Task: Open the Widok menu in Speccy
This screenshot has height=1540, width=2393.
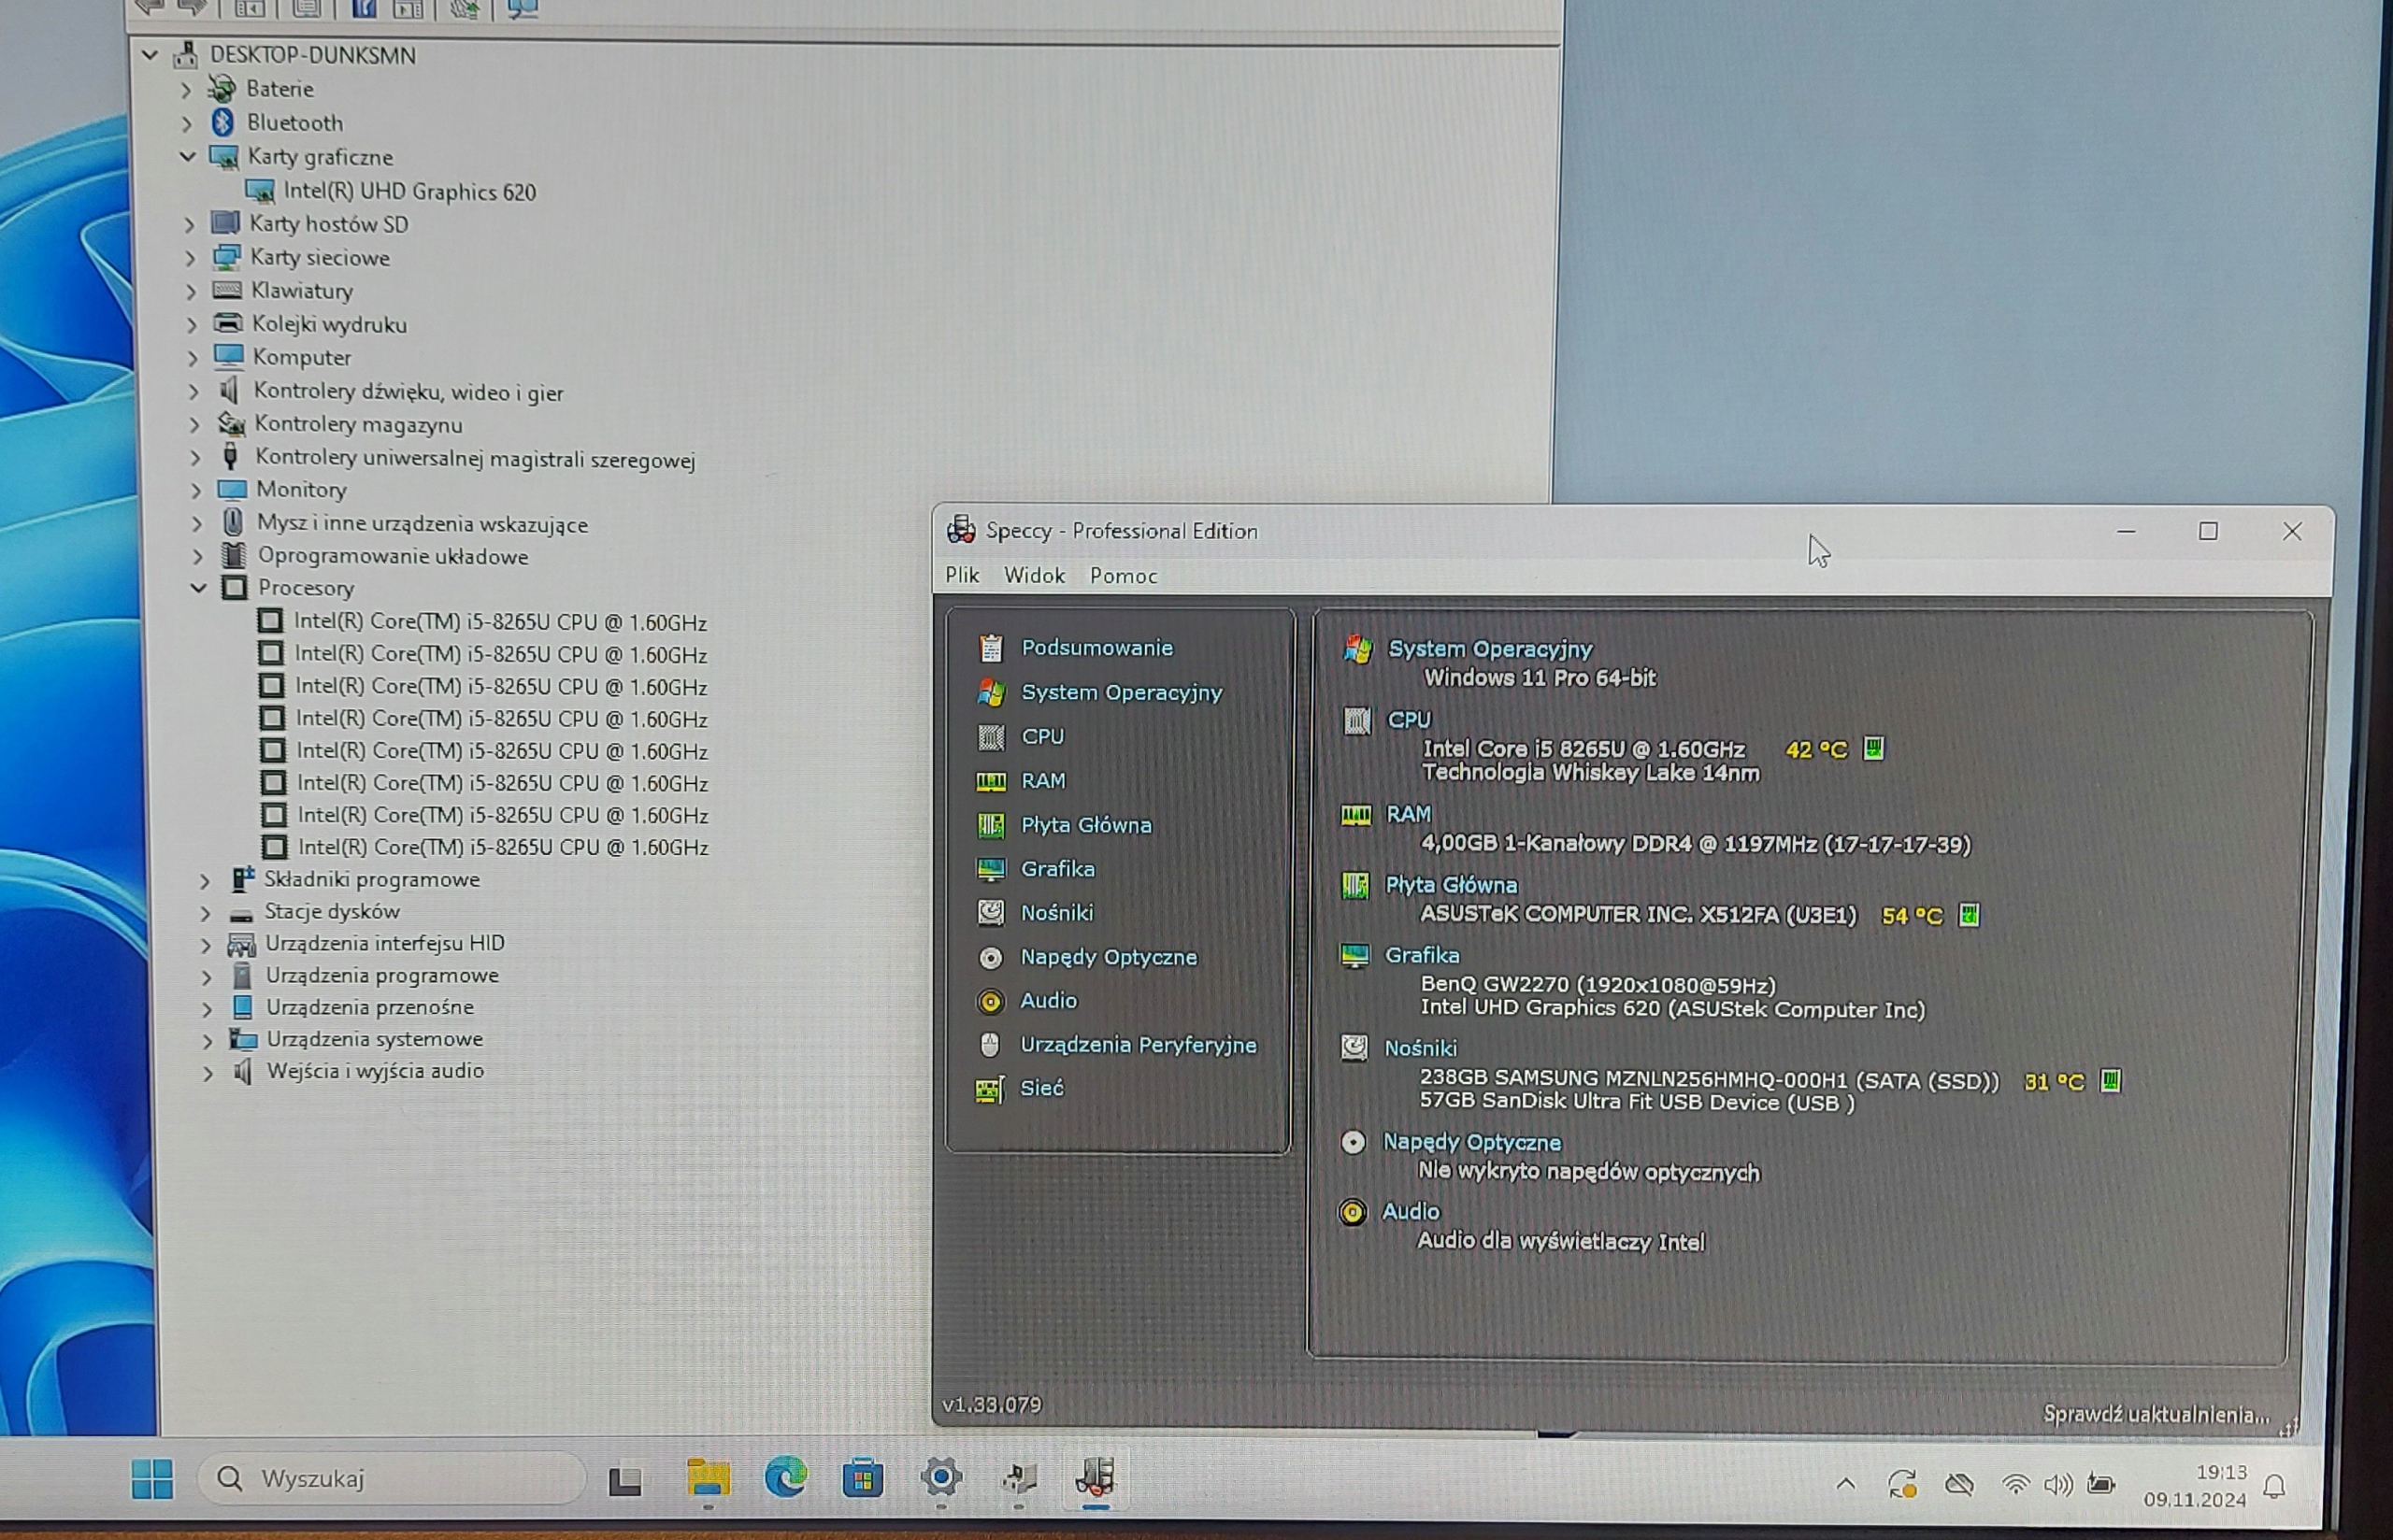Action: click(x=1034, y=575)
